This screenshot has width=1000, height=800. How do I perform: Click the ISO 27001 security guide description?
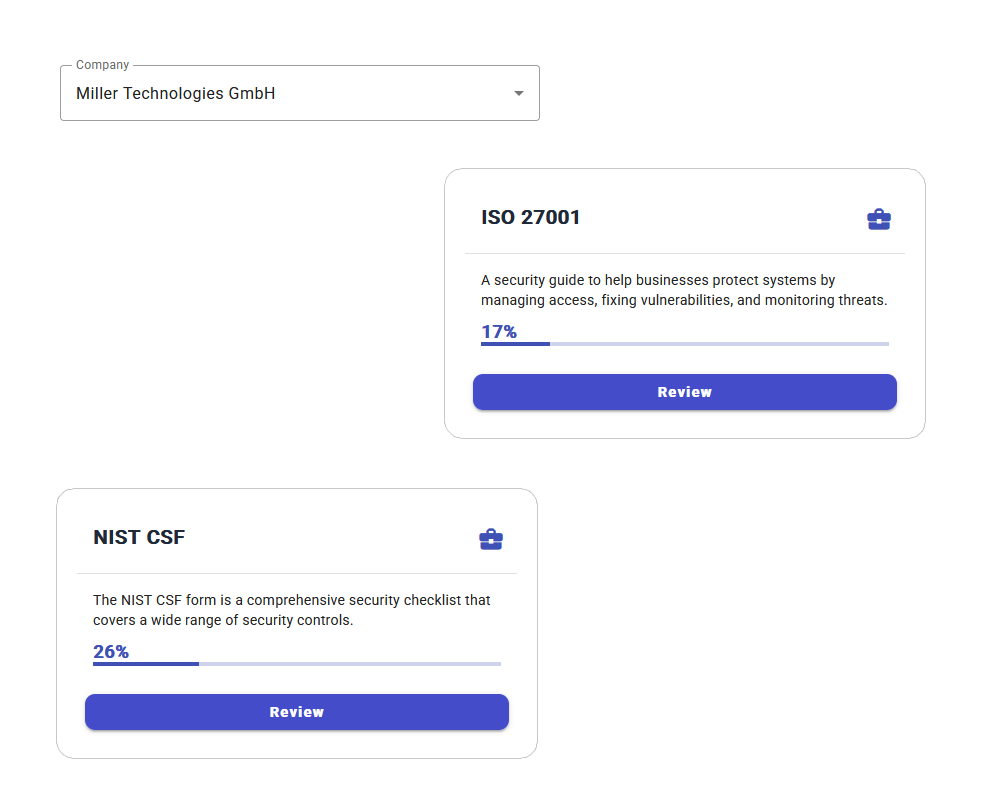point(684,290)
